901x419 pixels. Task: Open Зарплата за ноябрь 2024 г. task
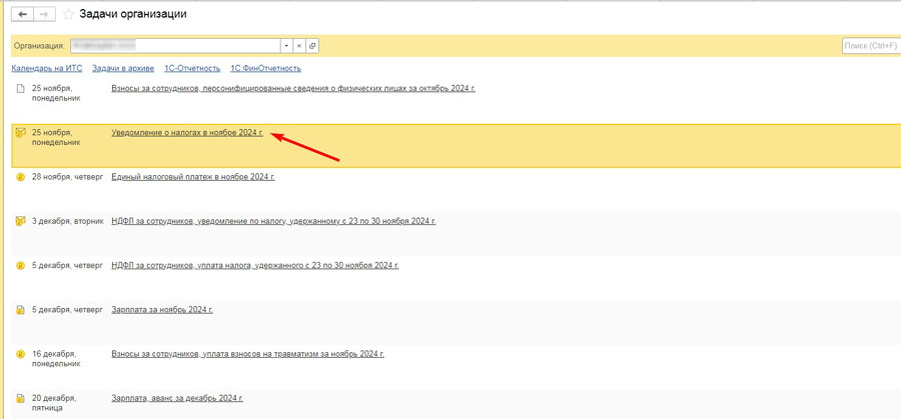click(x=162, y=310)
